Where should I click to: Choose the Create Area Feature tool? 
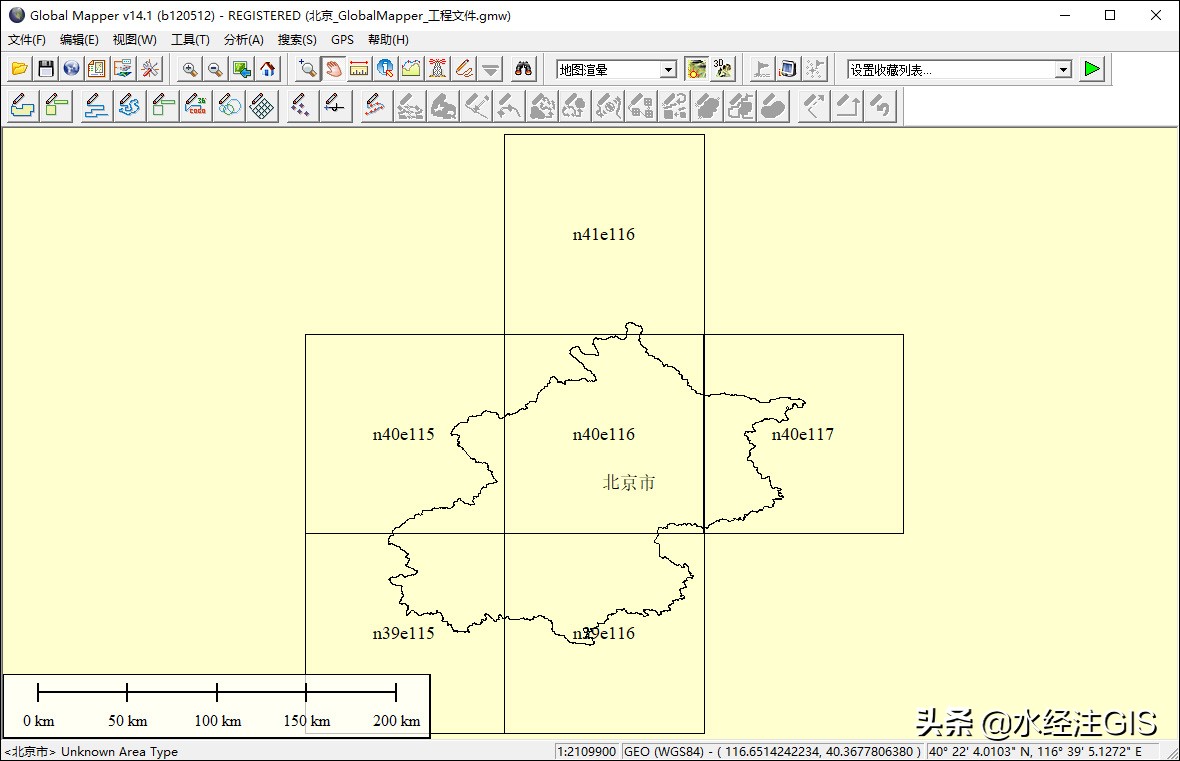point(23,106)
